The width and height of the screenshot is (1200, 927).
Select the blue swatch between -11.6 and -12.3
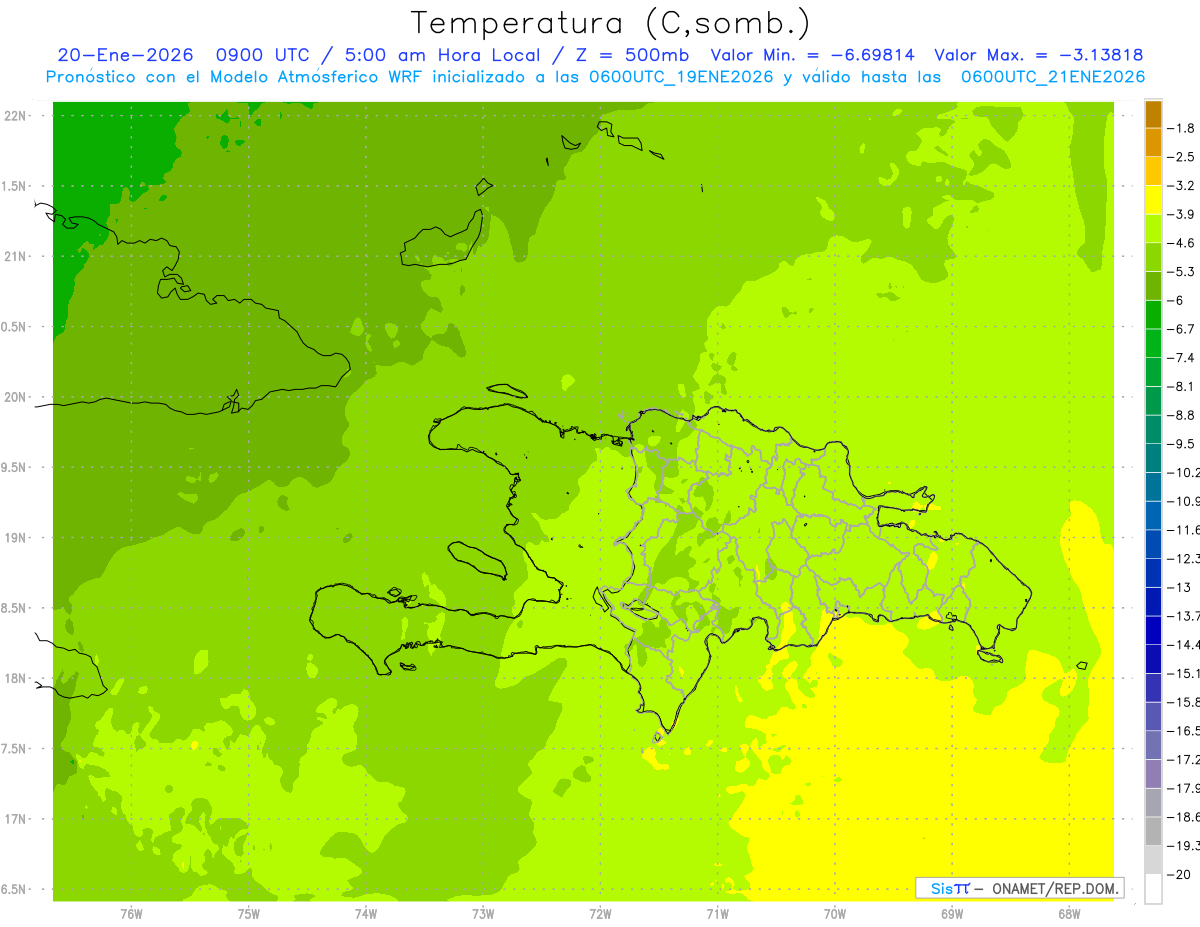(x=1153, y=544)
